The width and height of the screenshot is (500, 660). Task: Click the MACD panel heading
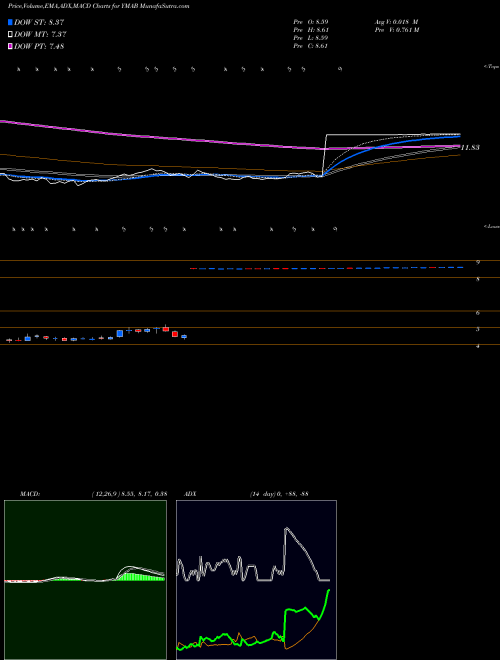tap(30, 494)
